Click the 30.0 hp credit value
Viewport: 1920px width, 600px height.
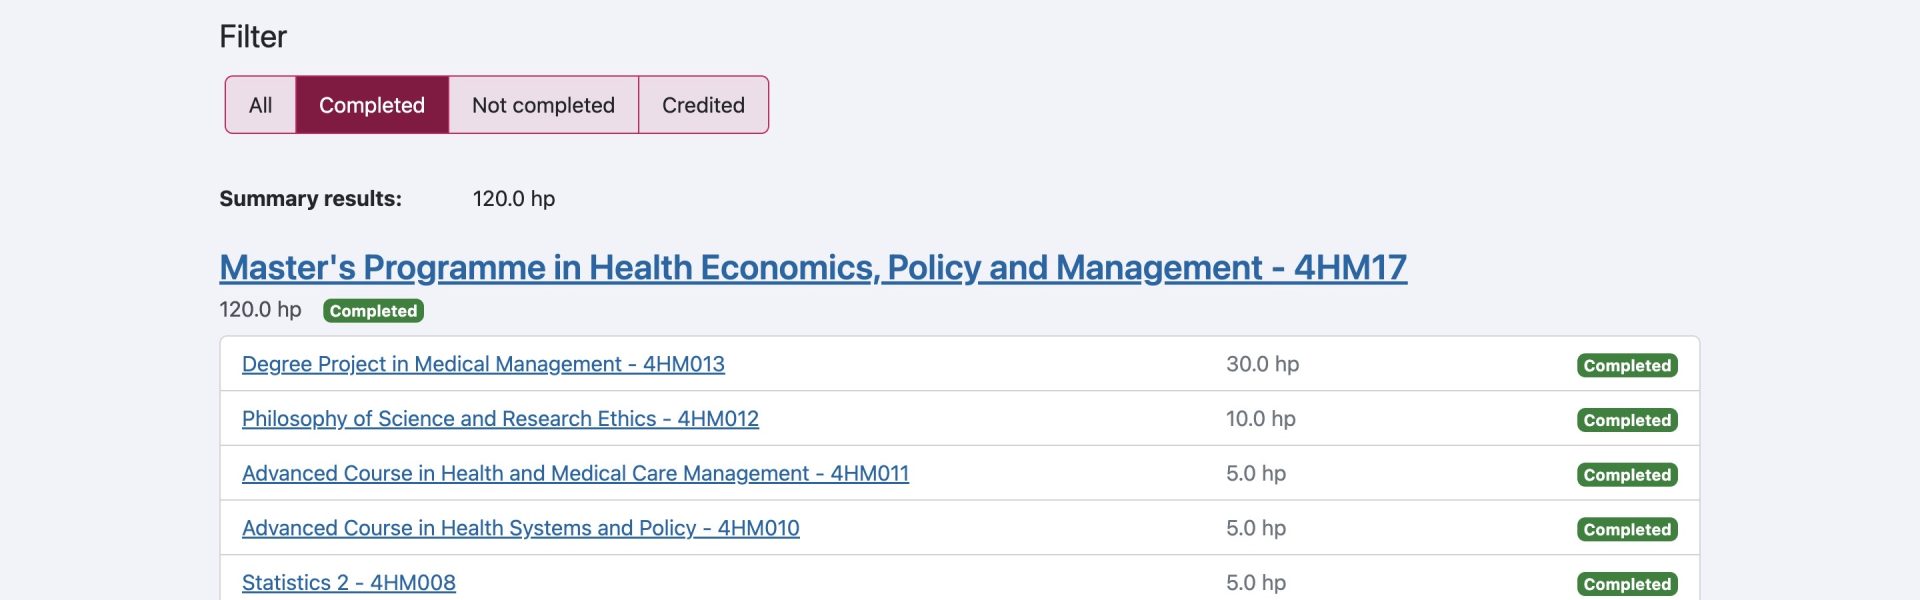click(1262, 364)
